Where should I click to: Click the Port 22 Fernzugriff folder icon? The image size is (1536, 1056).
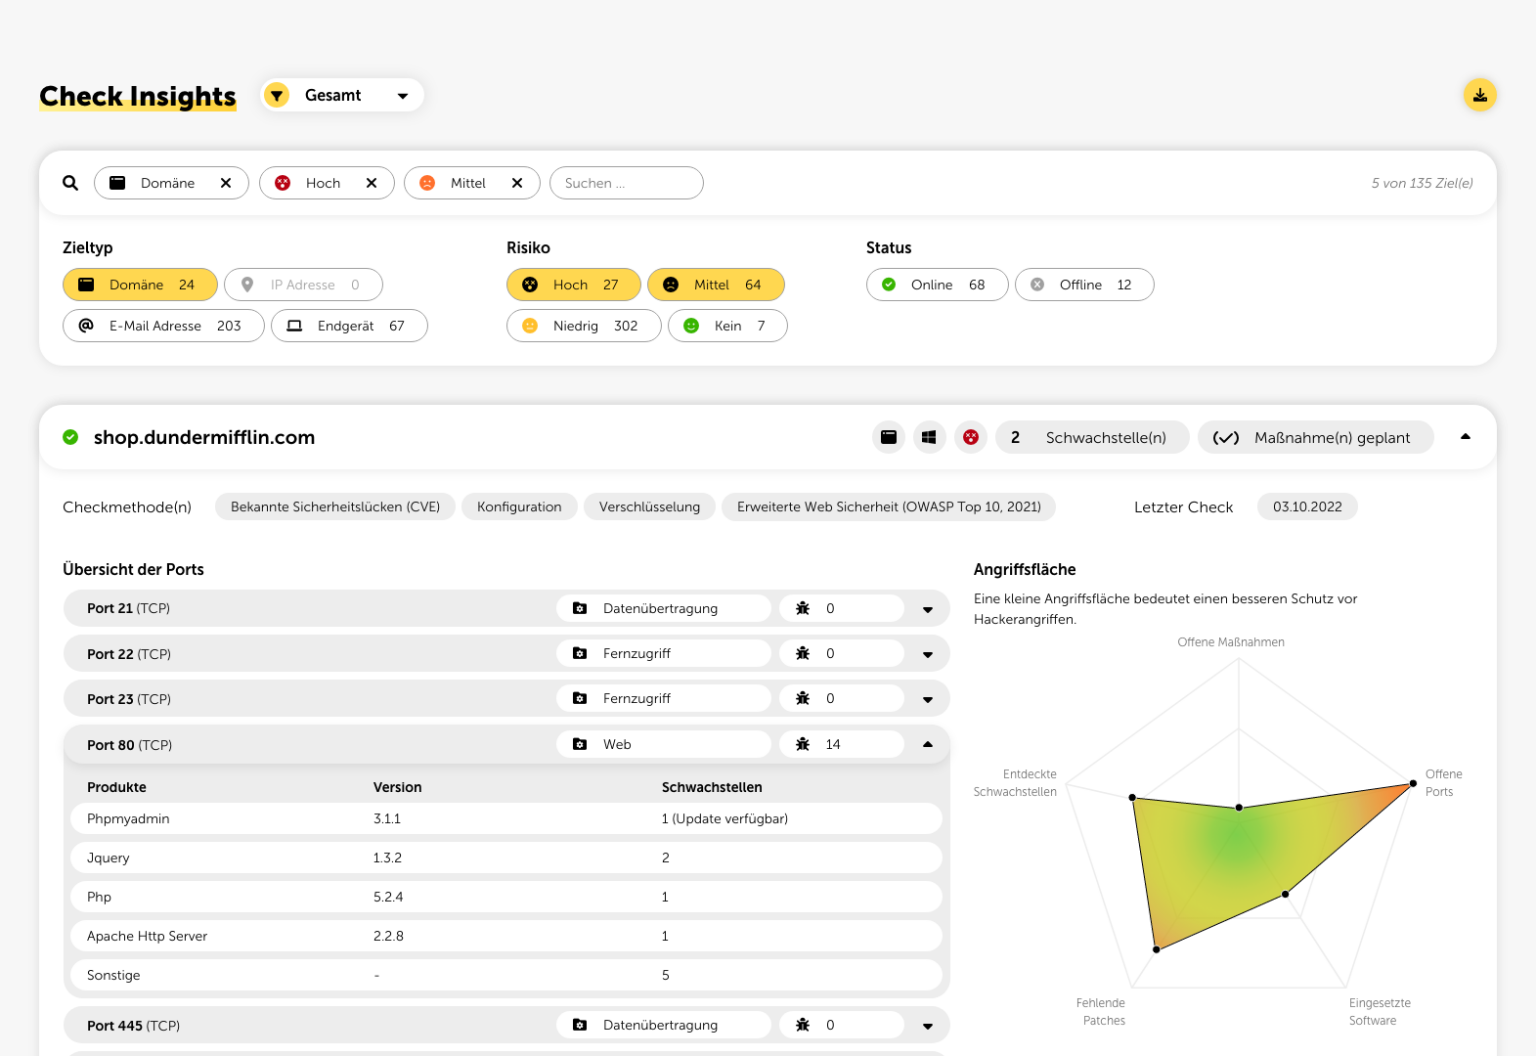tap(579, 653)
